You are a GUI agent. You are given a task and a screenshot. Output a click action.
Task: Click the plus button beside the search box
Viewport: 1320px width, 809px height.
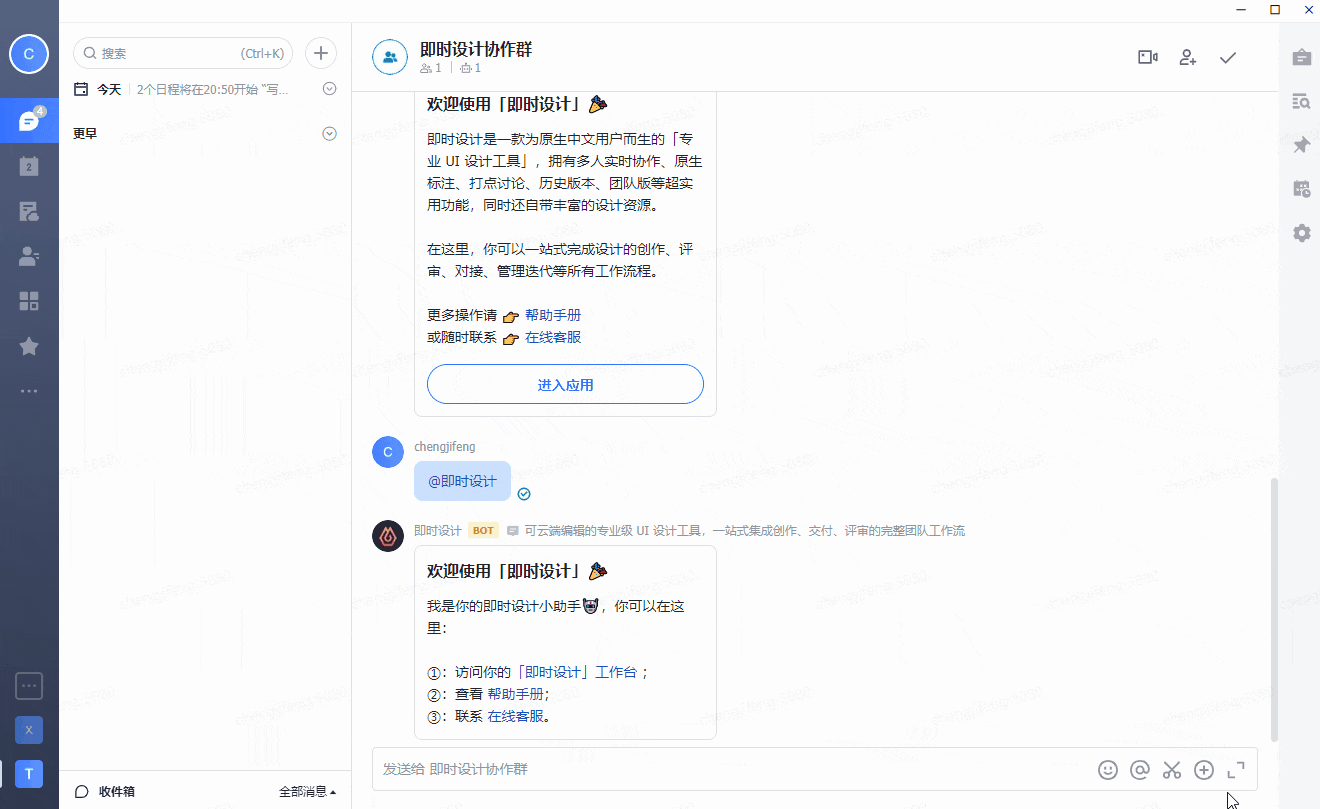click(321, 53)
